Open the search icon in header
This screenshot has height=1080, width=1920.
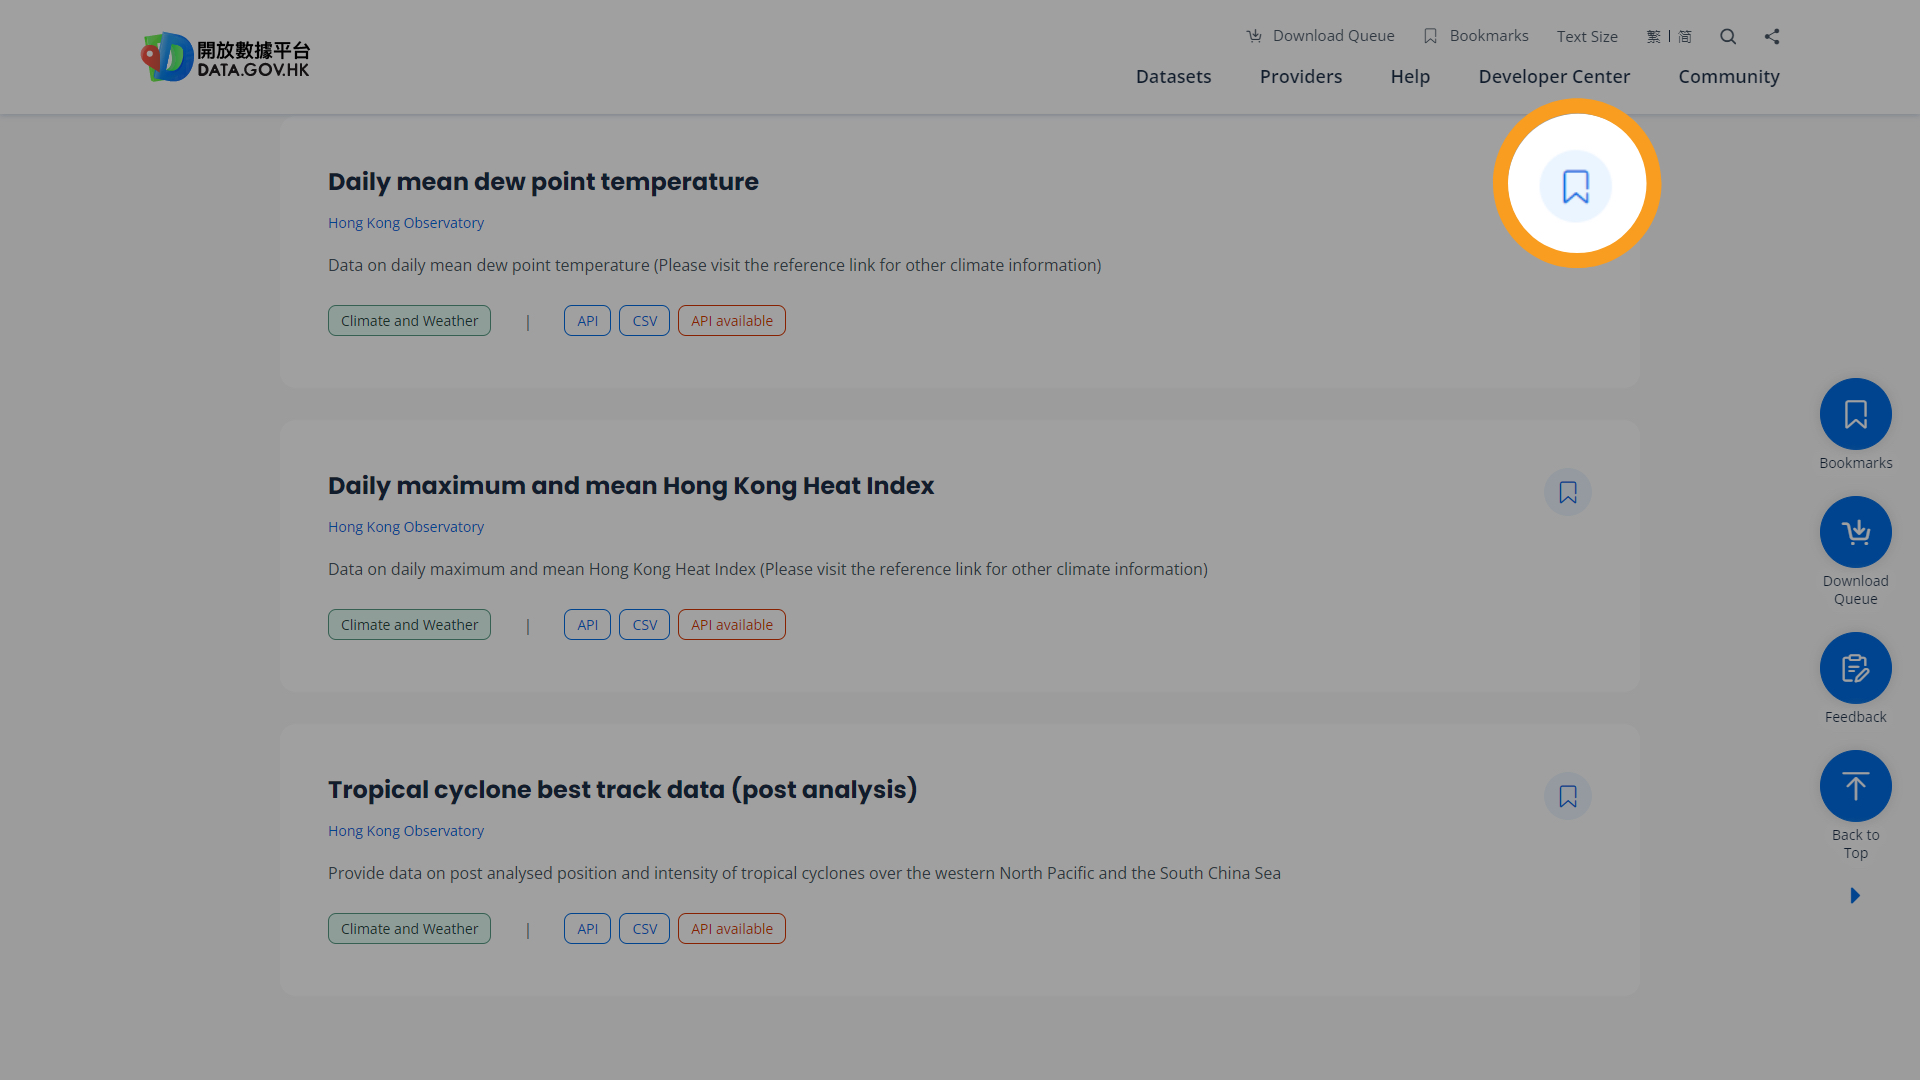[1728, 36]
